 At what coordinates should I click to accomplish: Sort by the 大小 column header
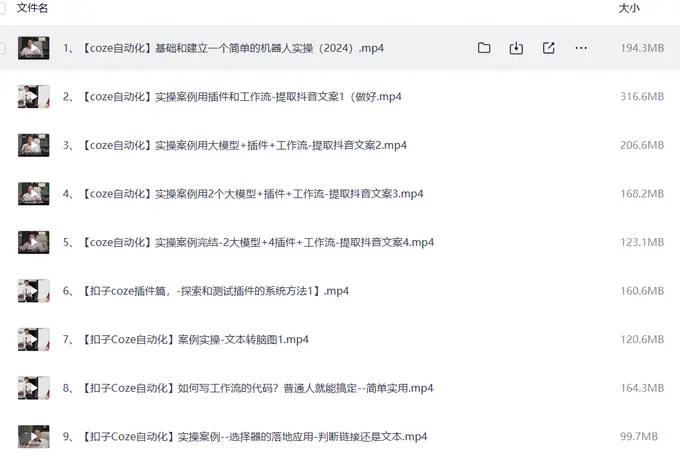[629, 8]
